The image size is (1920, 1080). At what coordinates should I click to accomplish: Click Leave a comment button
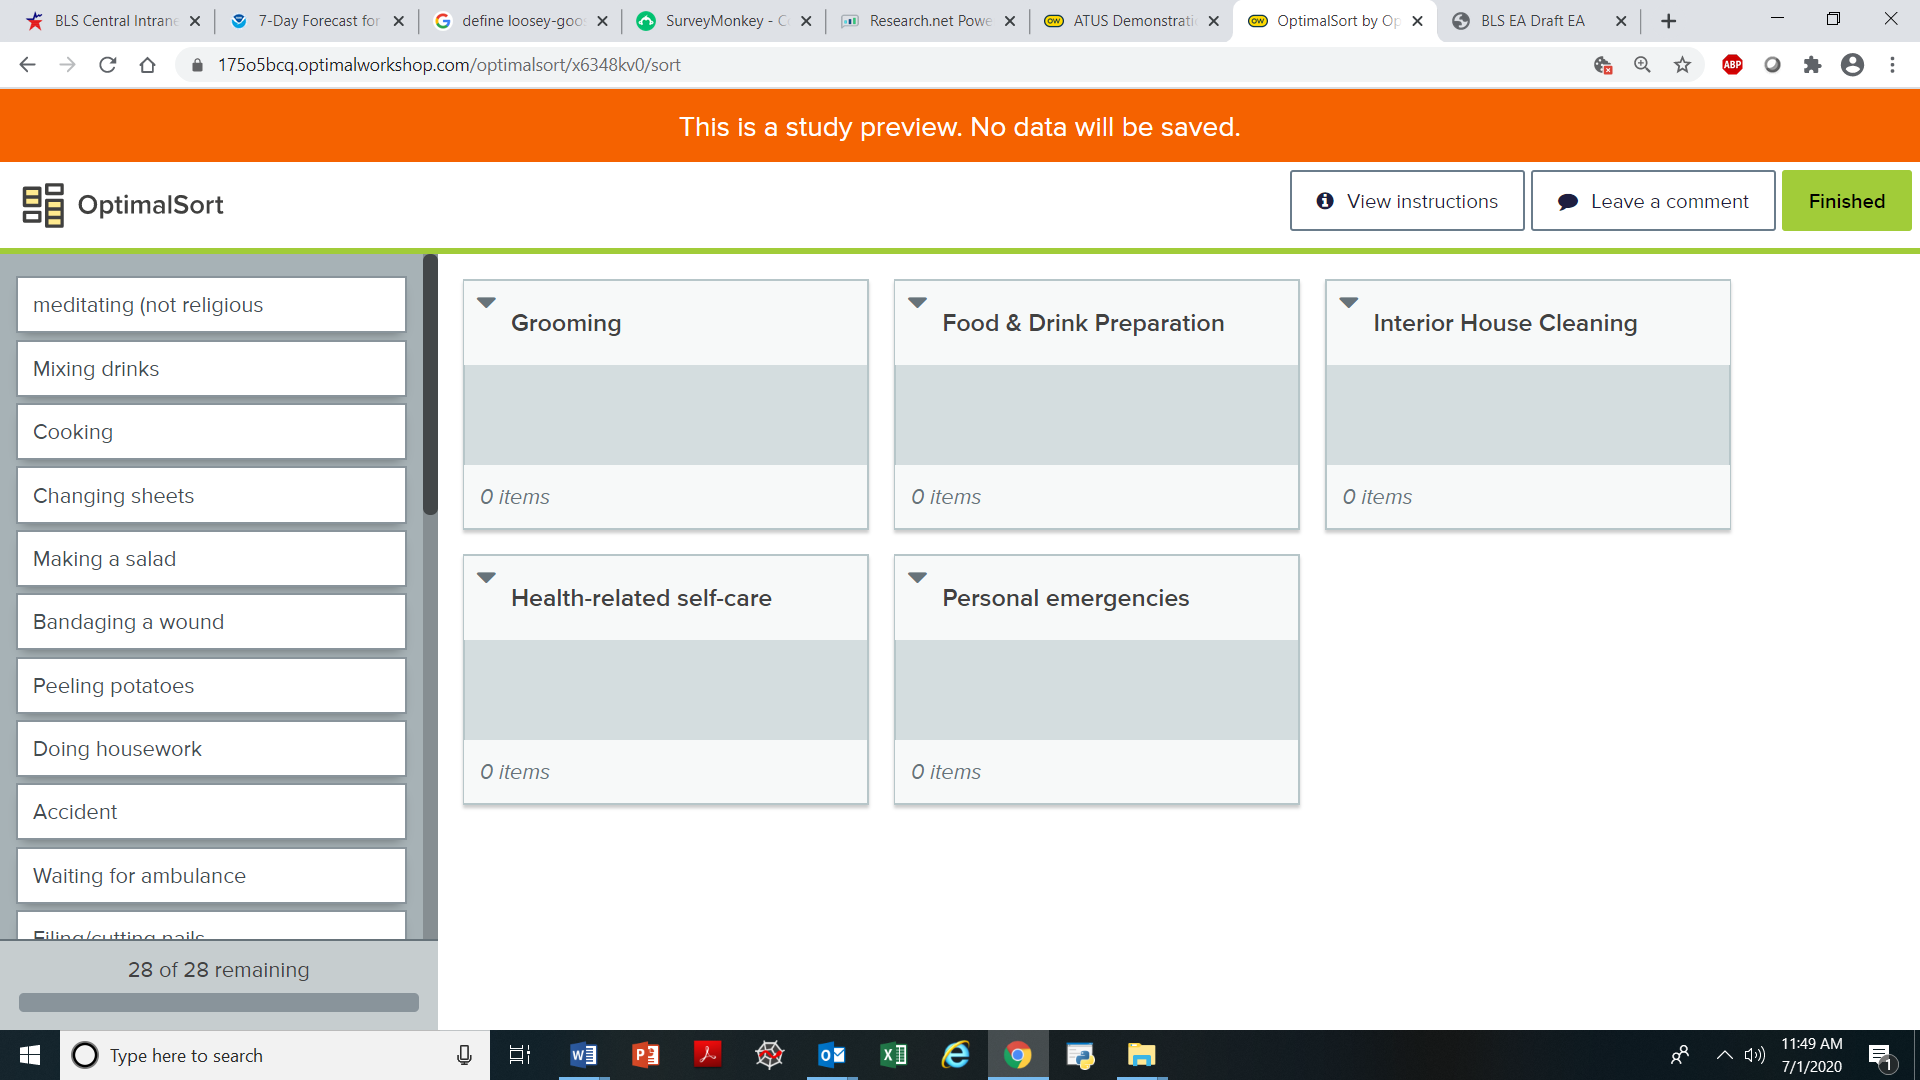[1653, 201]
